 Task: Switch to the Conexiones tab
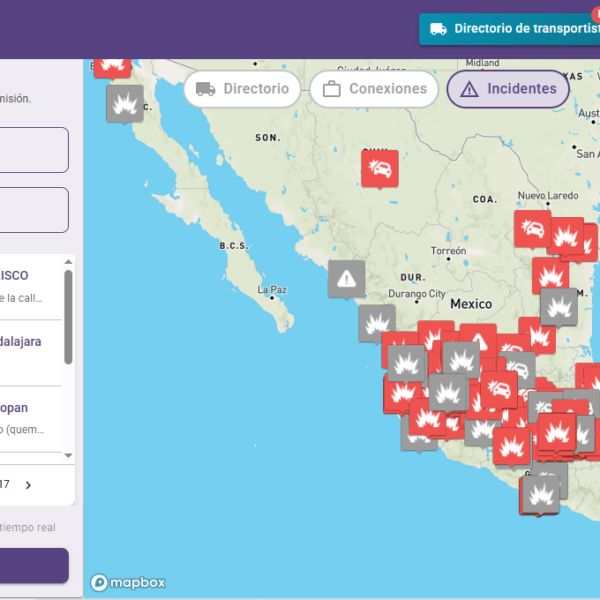(x=375, y=89)
